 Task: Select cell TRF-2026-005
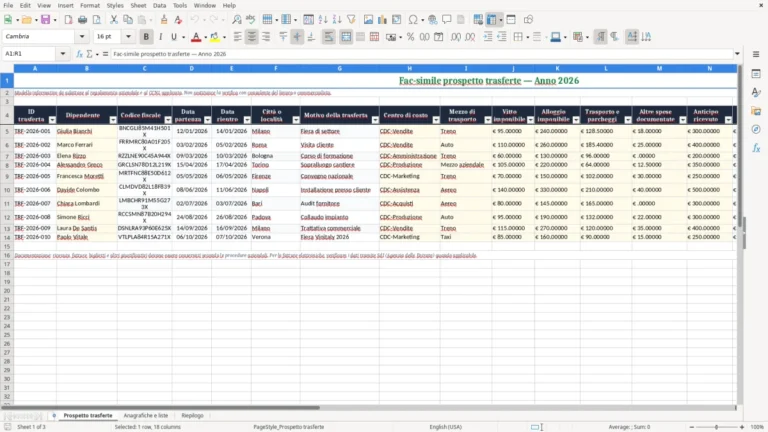point(35,176)
